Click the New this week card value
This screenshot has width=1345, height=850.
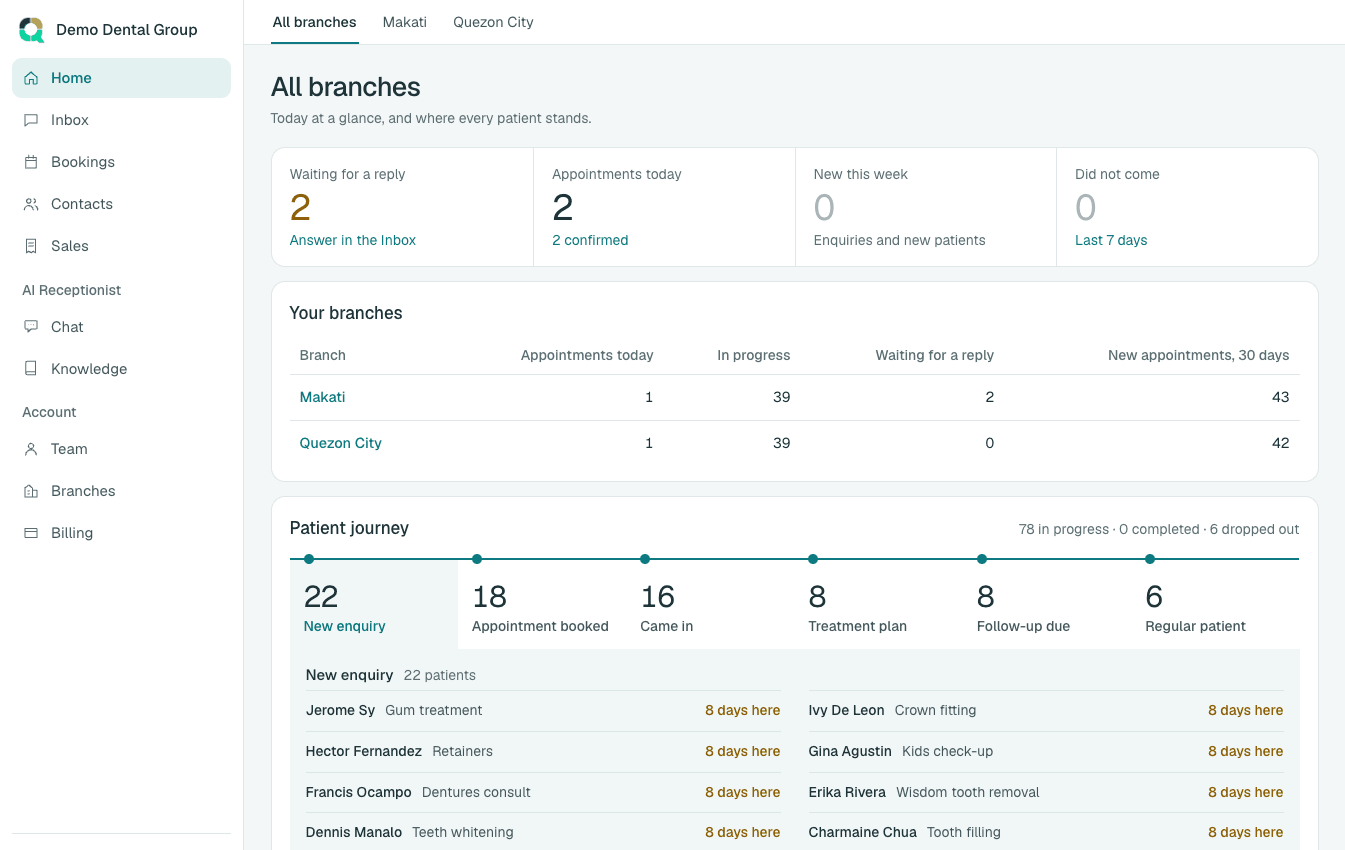point(824,207)
